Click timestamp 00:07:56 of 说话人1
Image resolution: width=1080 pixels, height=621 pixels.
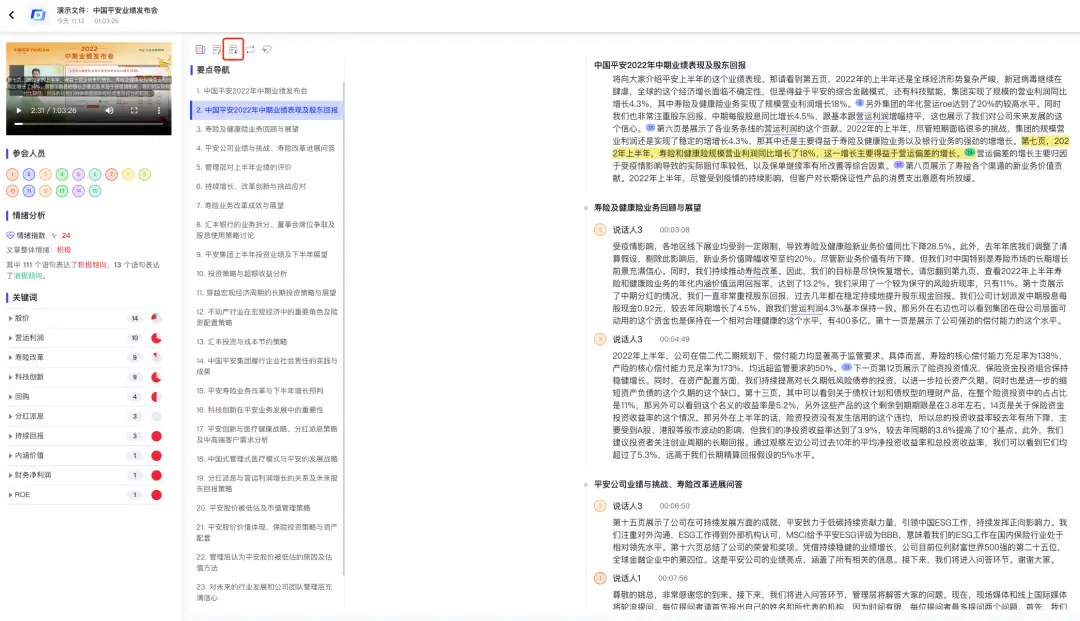tap(672, 578)
